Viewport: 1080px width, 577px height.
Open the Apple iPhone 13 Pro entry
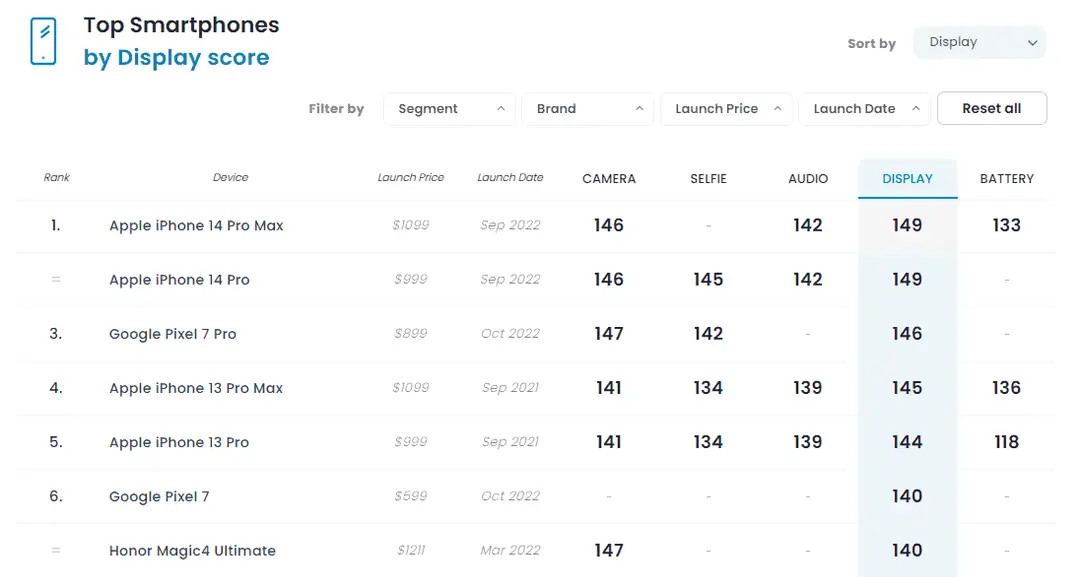tap(179, 443)
